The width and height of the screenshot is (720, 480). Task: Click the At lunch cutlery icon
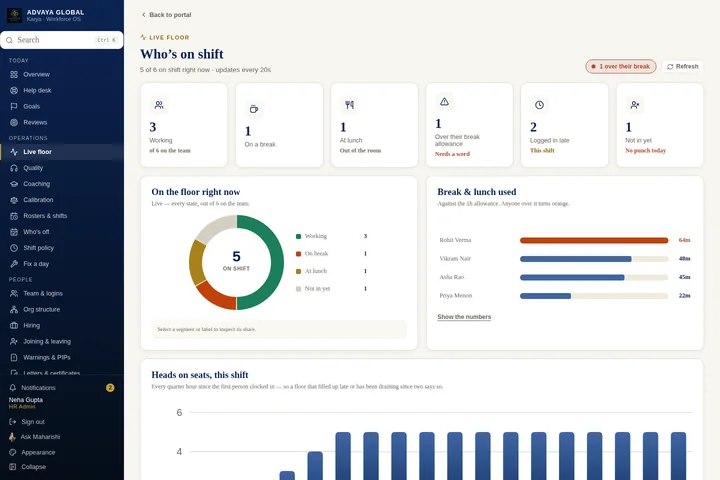(x=349, y=105)
